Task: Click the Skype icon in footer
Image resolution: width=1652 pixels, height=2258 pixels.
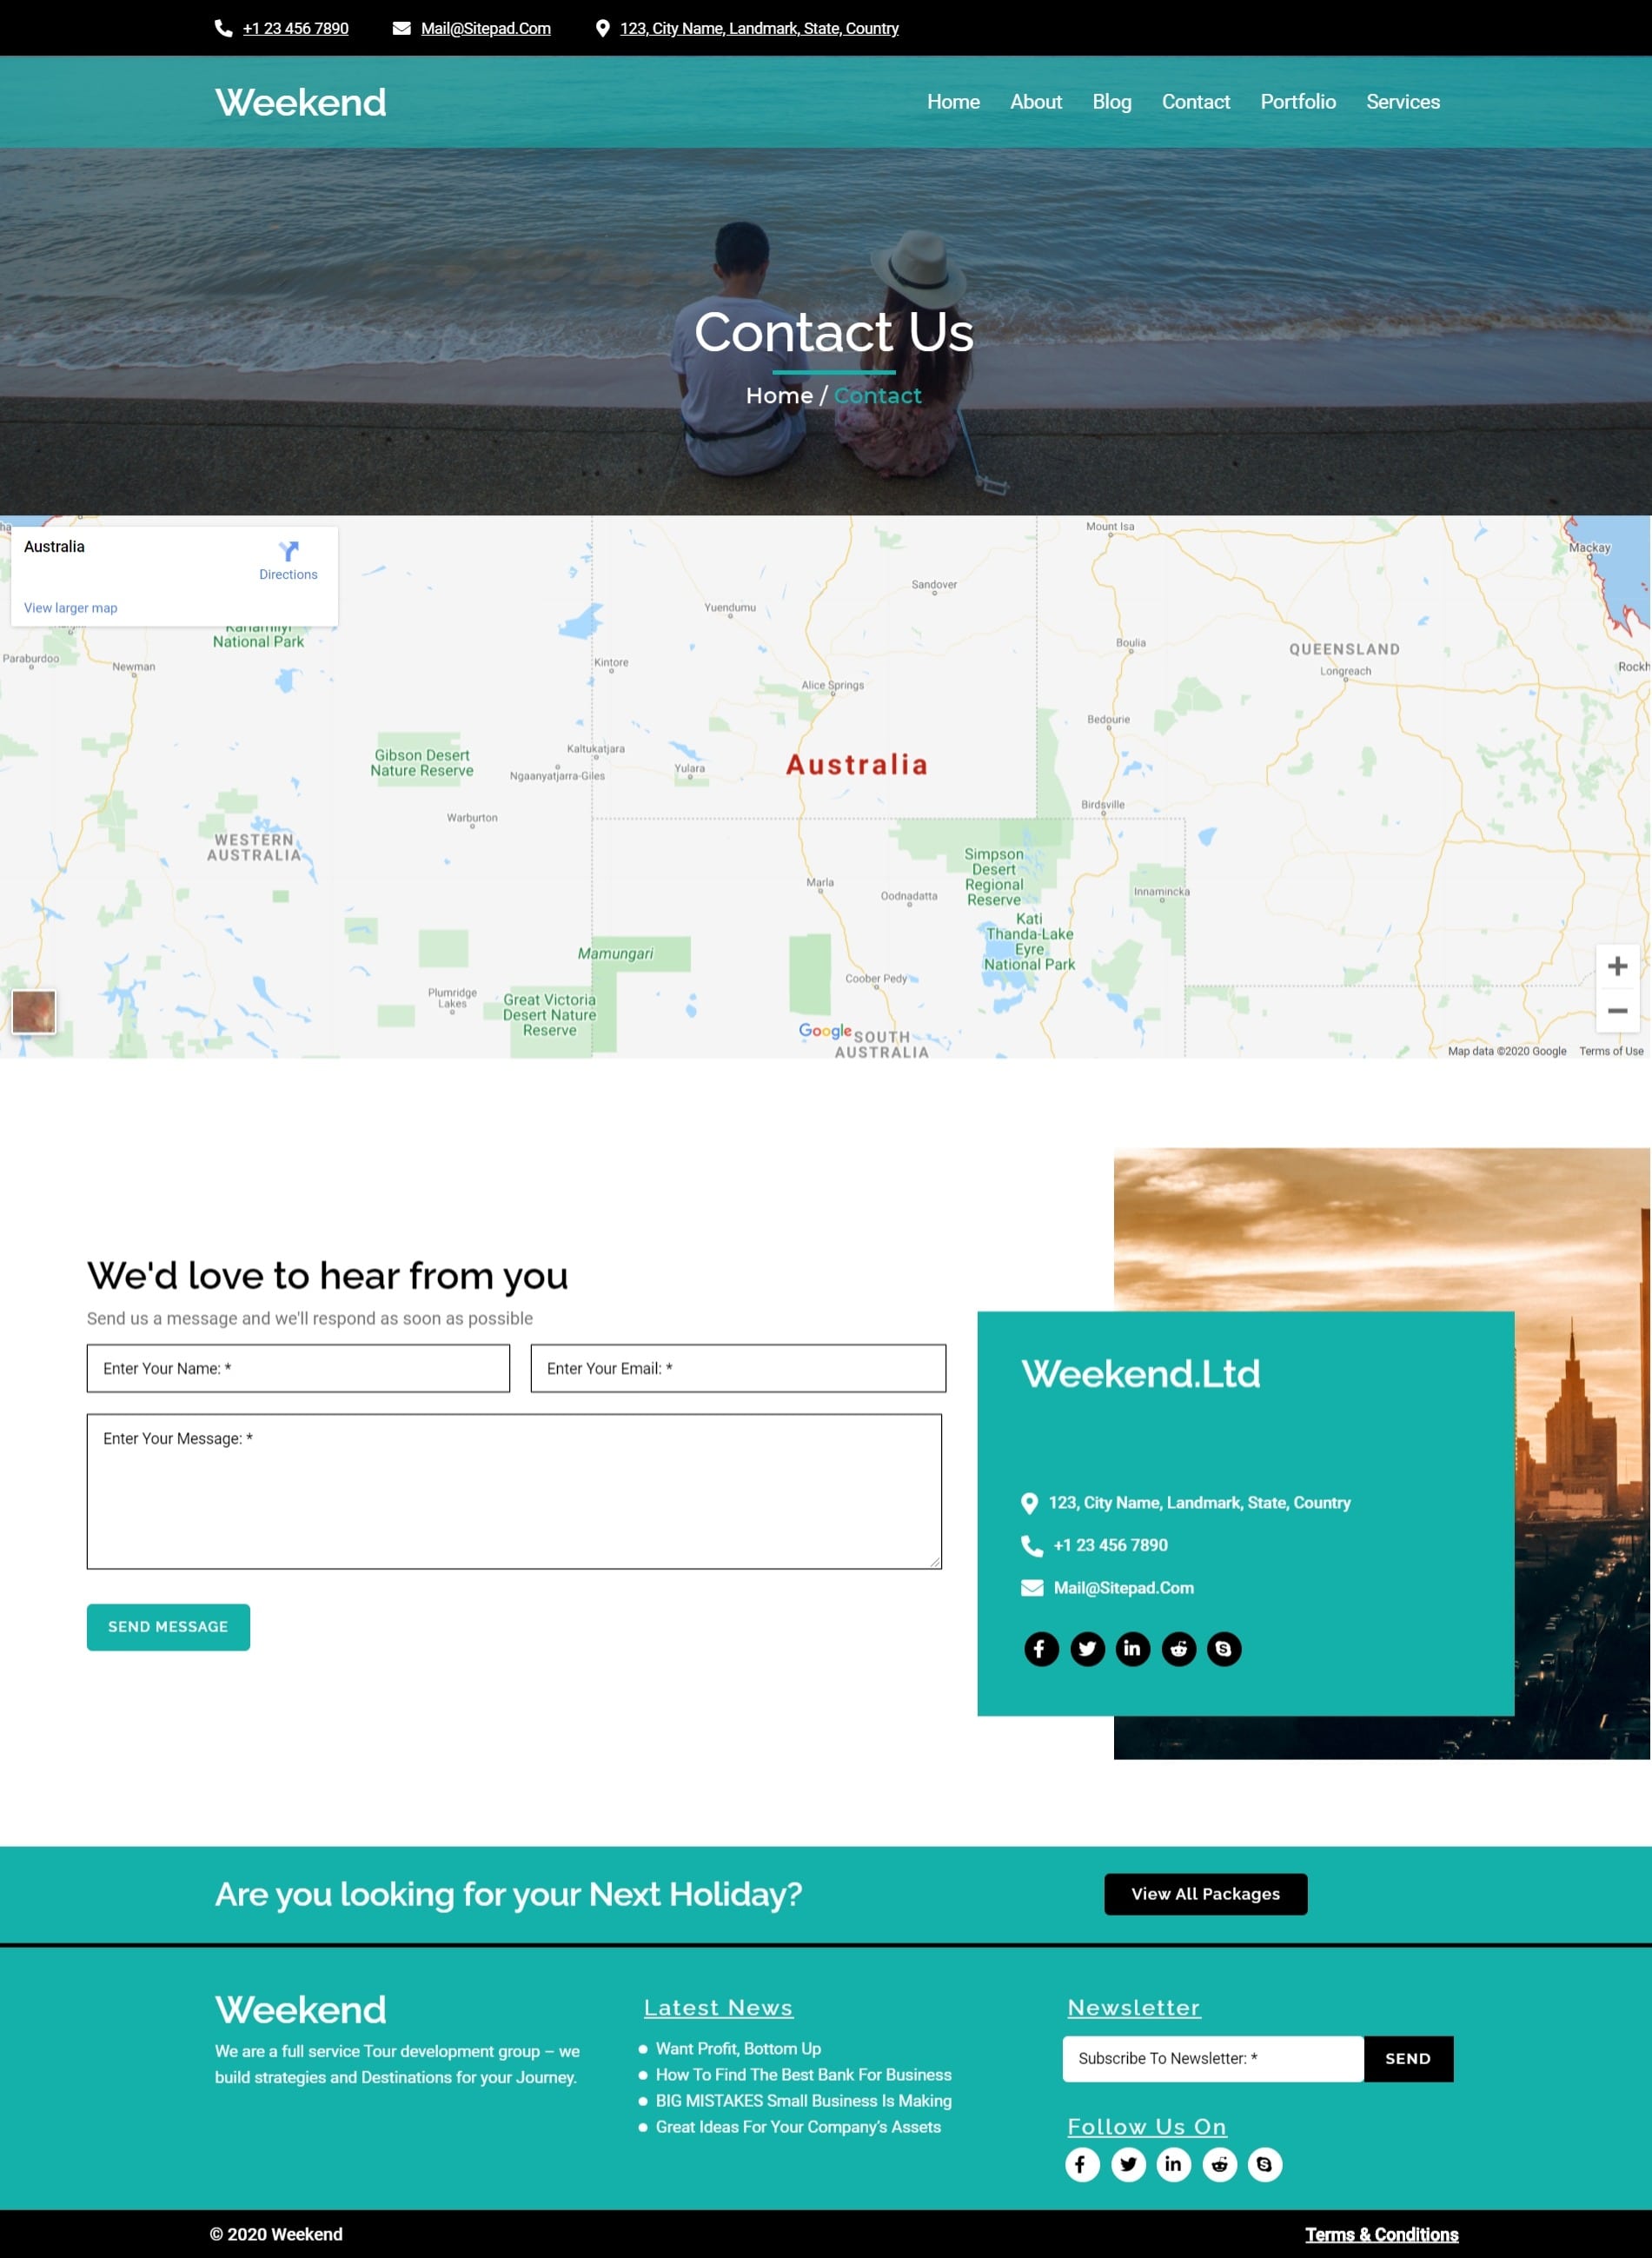Action: coord(1265,2164)
